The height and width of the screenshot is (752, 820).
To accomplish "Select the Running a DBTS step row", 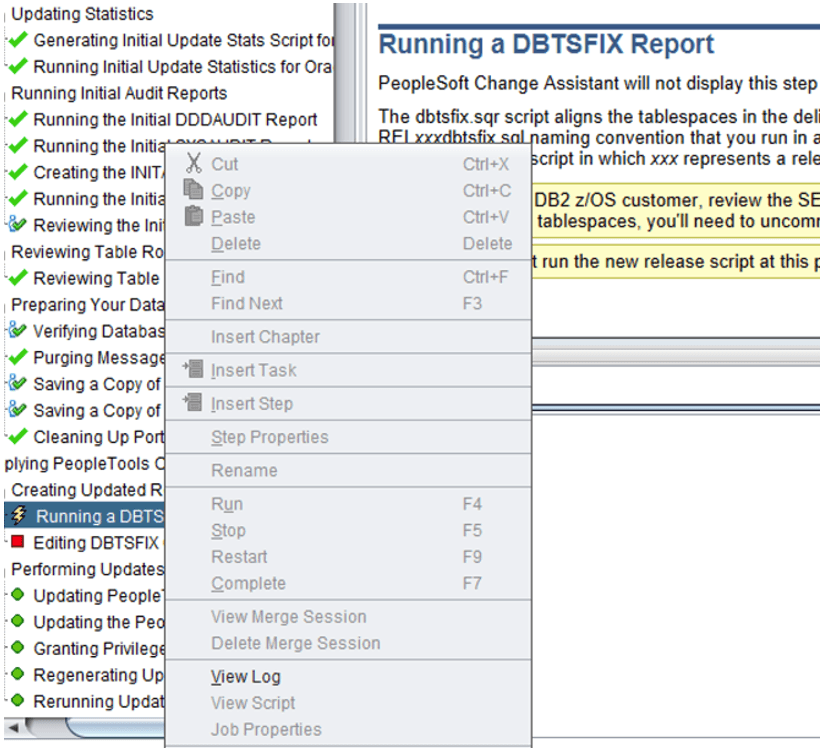I will tap(84, 516).
